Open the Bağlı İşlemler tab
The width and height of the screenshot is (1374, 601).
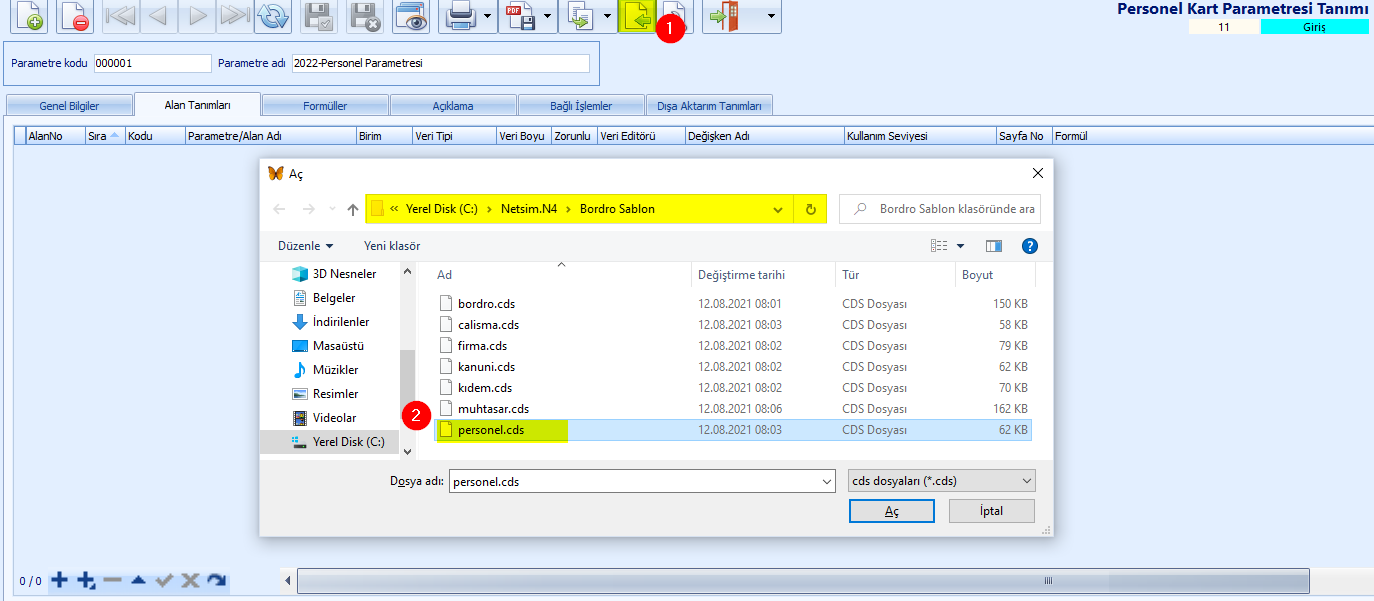[581, 105]
